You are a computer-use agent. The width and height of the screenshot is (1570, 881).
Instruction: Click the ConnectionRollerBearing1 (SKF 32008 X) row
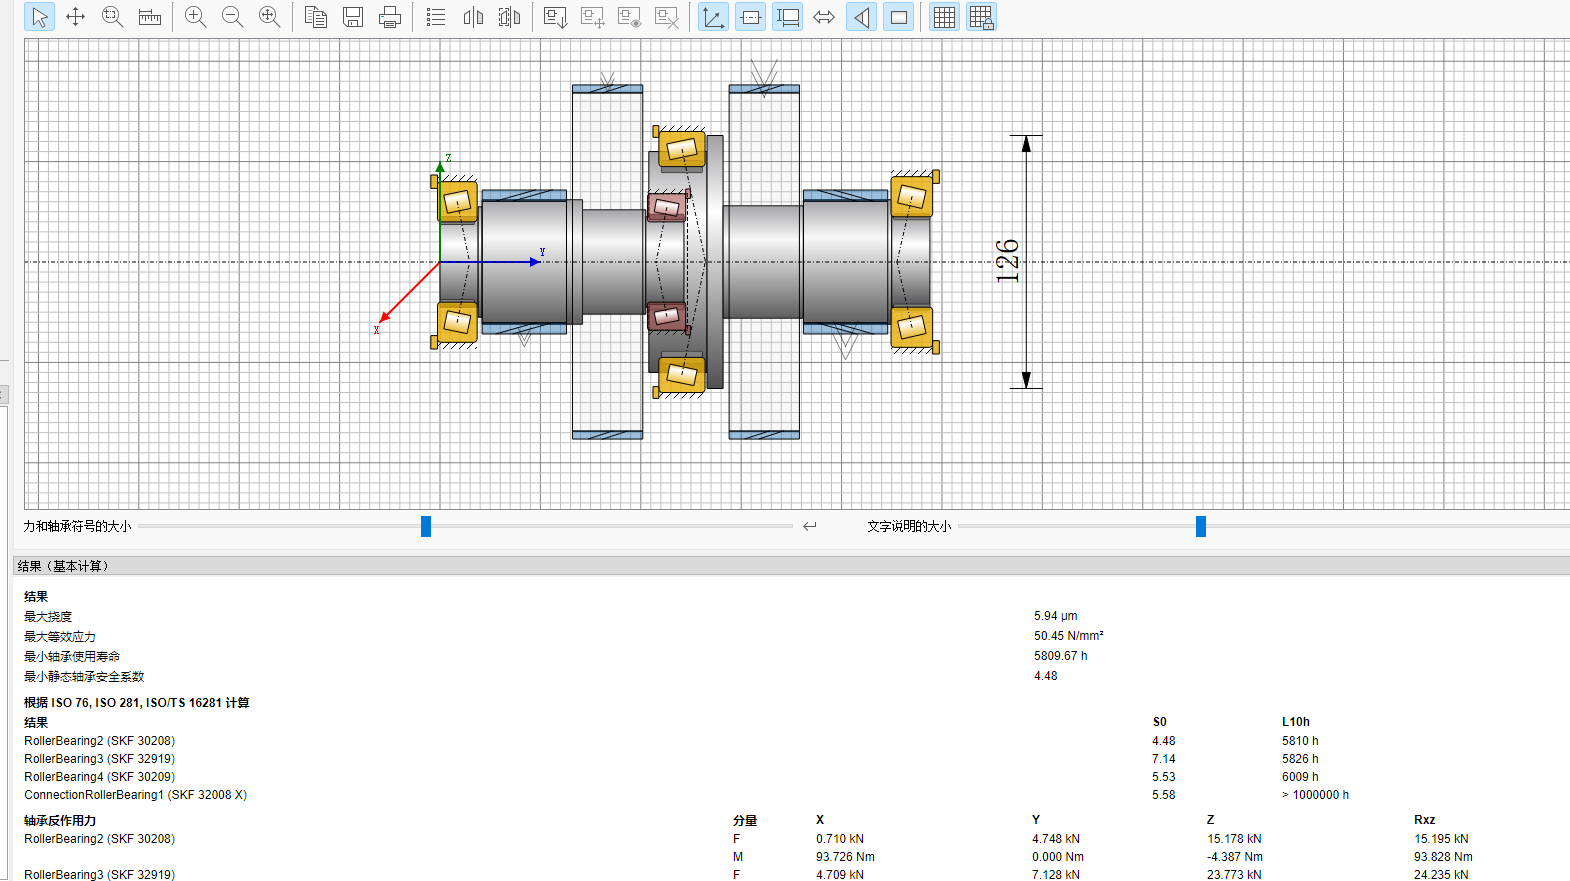coord(135,795)
